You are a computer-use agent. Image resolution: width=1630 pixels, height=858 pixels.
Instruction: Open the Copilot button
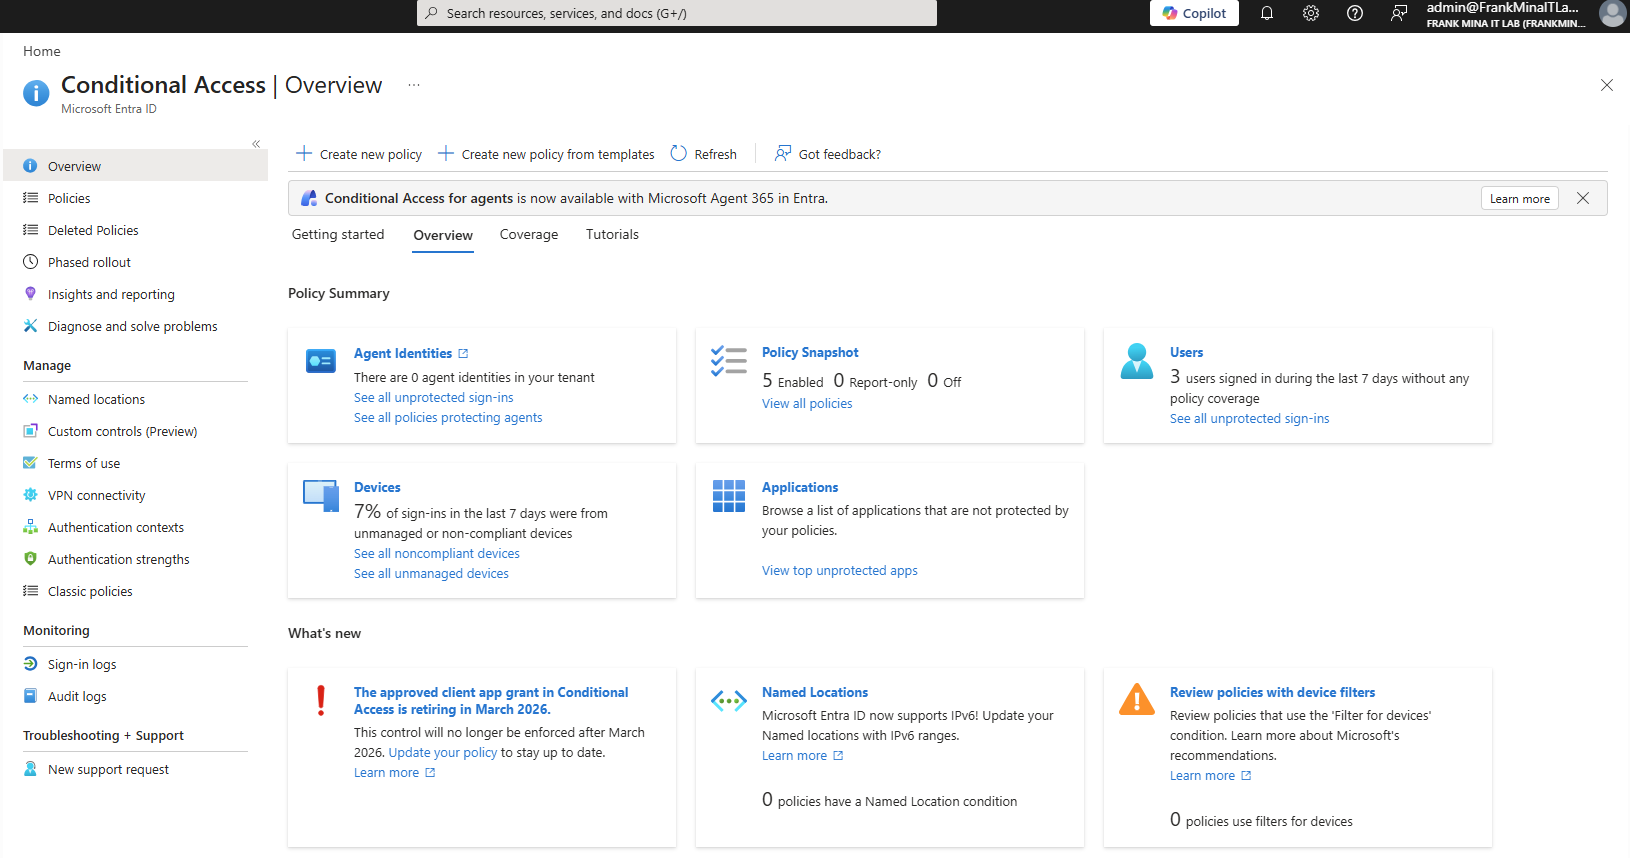click(1194, 13)
